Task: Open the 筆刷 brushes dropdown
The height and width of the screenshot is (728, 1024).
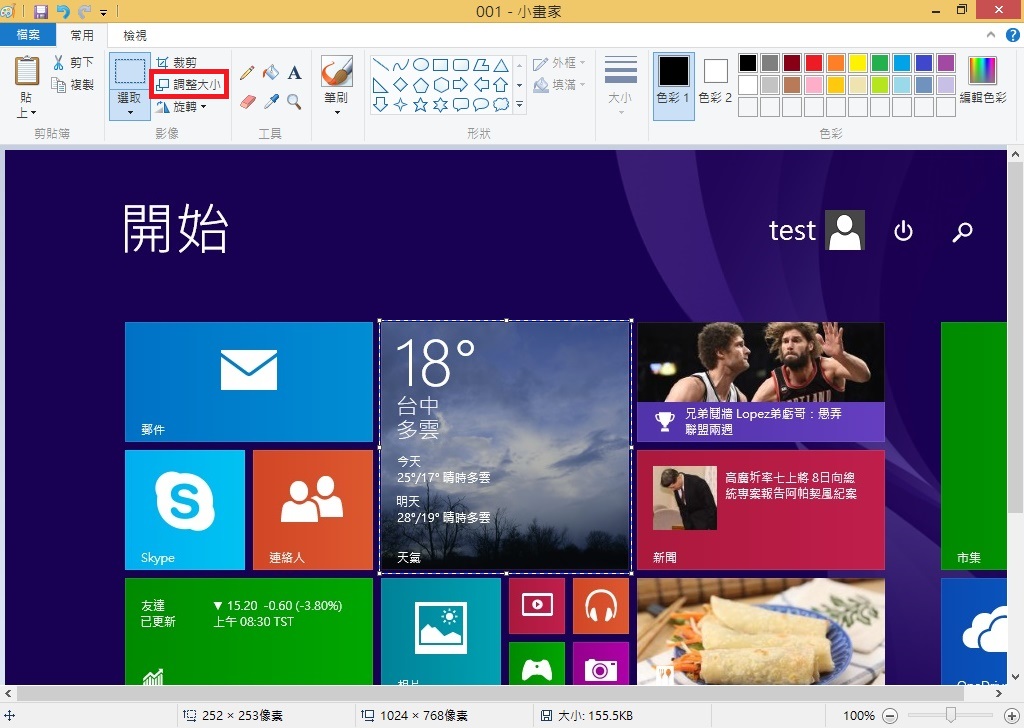Action: pos(336,112)
